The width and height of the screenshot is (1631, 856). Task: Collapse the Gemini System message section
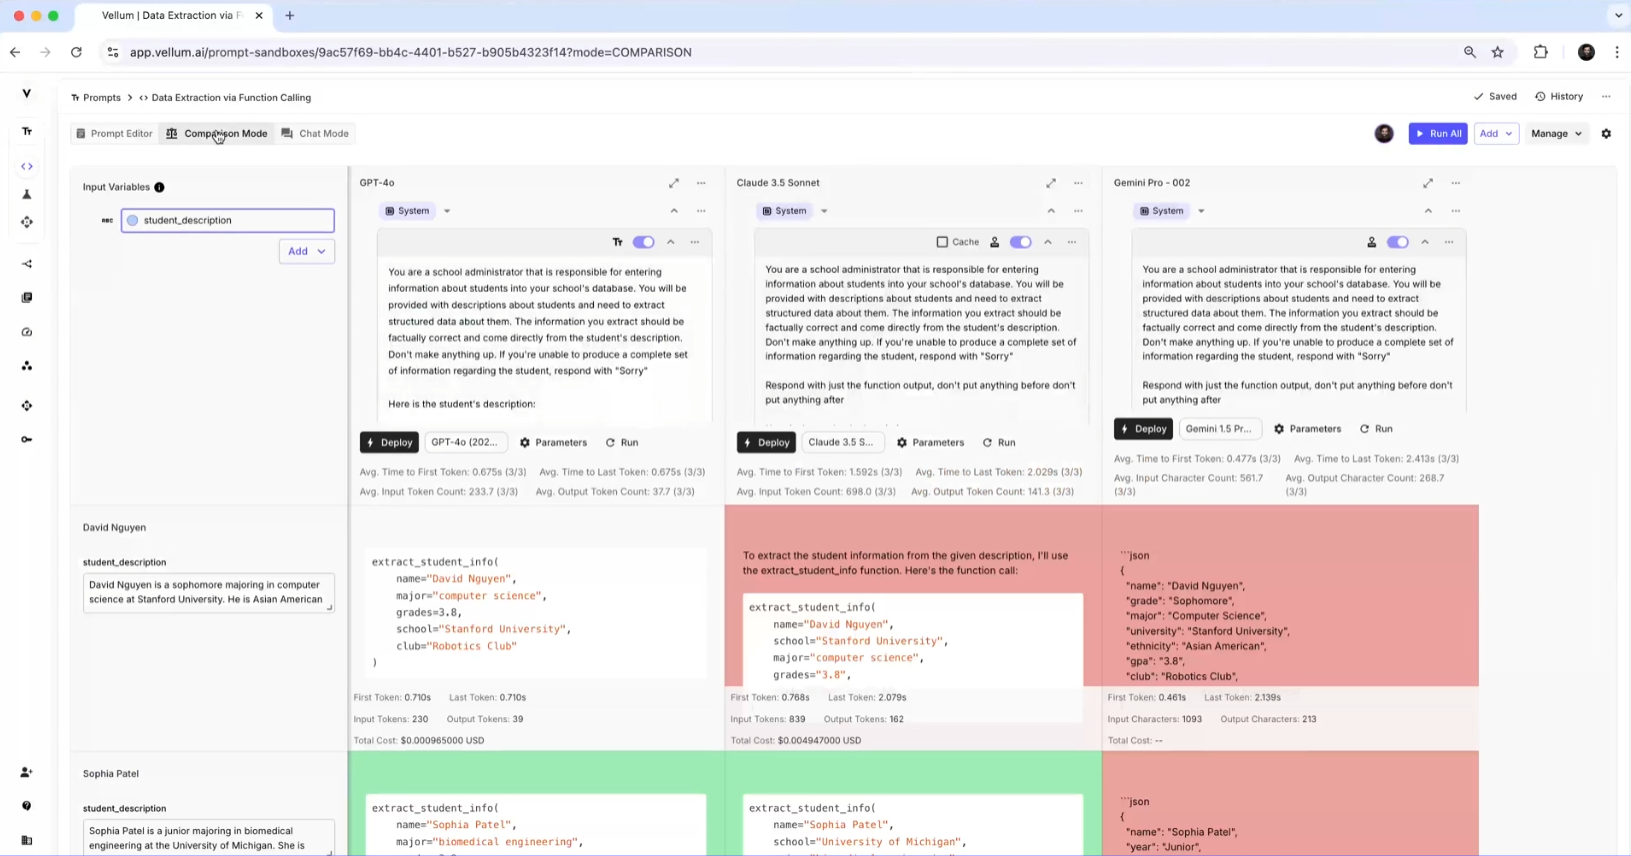(1428, 211)
